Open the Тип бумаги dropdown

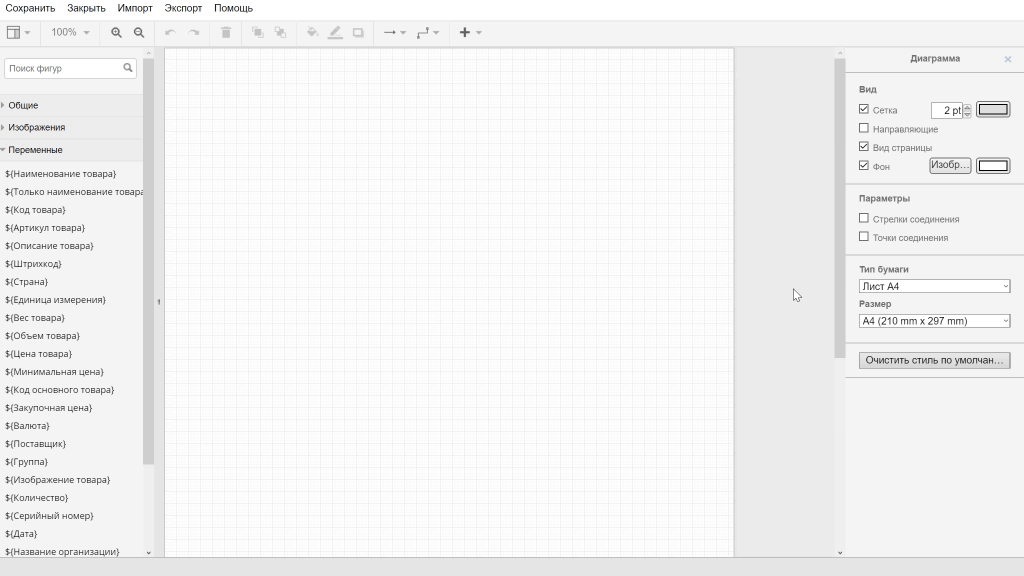(x=934, y=286)
